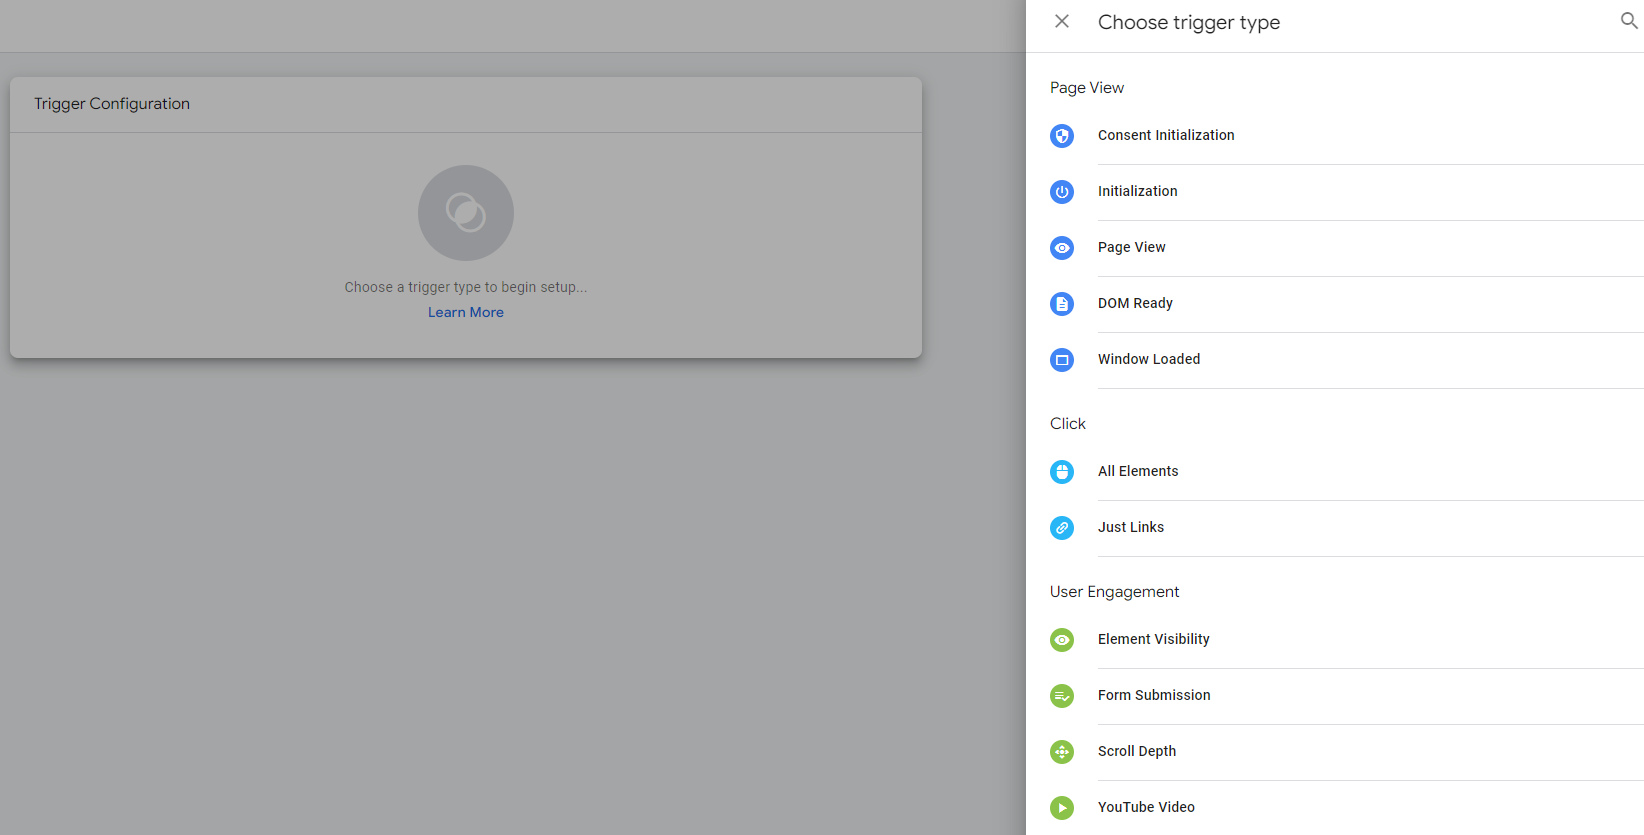Close the Choose trigger type panel
Viewport: 1644px width, 835px height.
point(1062,21)
